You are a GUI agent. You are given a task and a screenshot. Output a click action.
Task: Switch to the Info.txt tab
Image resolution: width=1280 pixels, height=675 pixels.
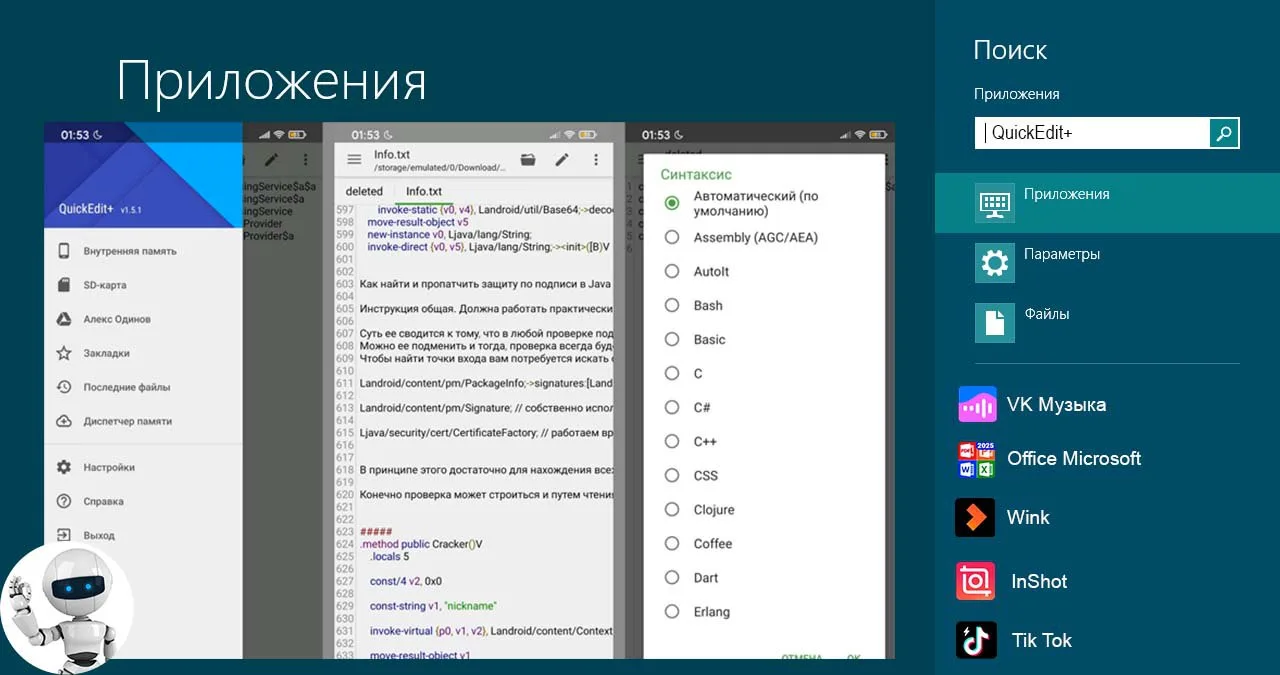coord(424,191)
